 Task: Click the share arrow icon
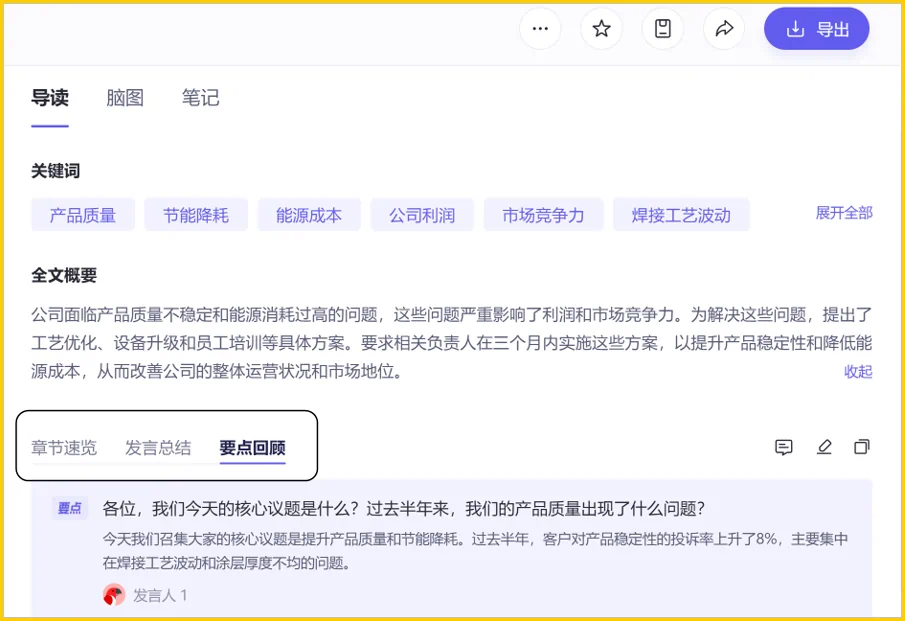coord(724,29)
